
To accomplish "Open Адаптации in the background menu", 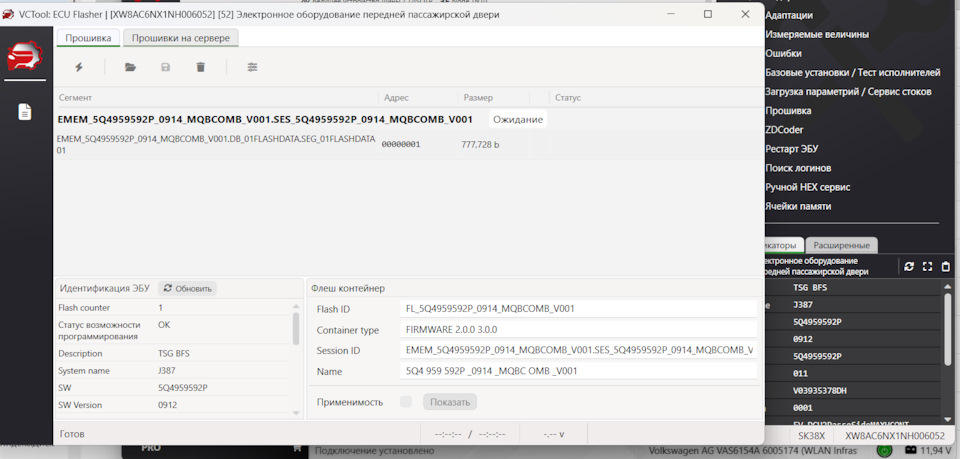I will coord(789,15).
